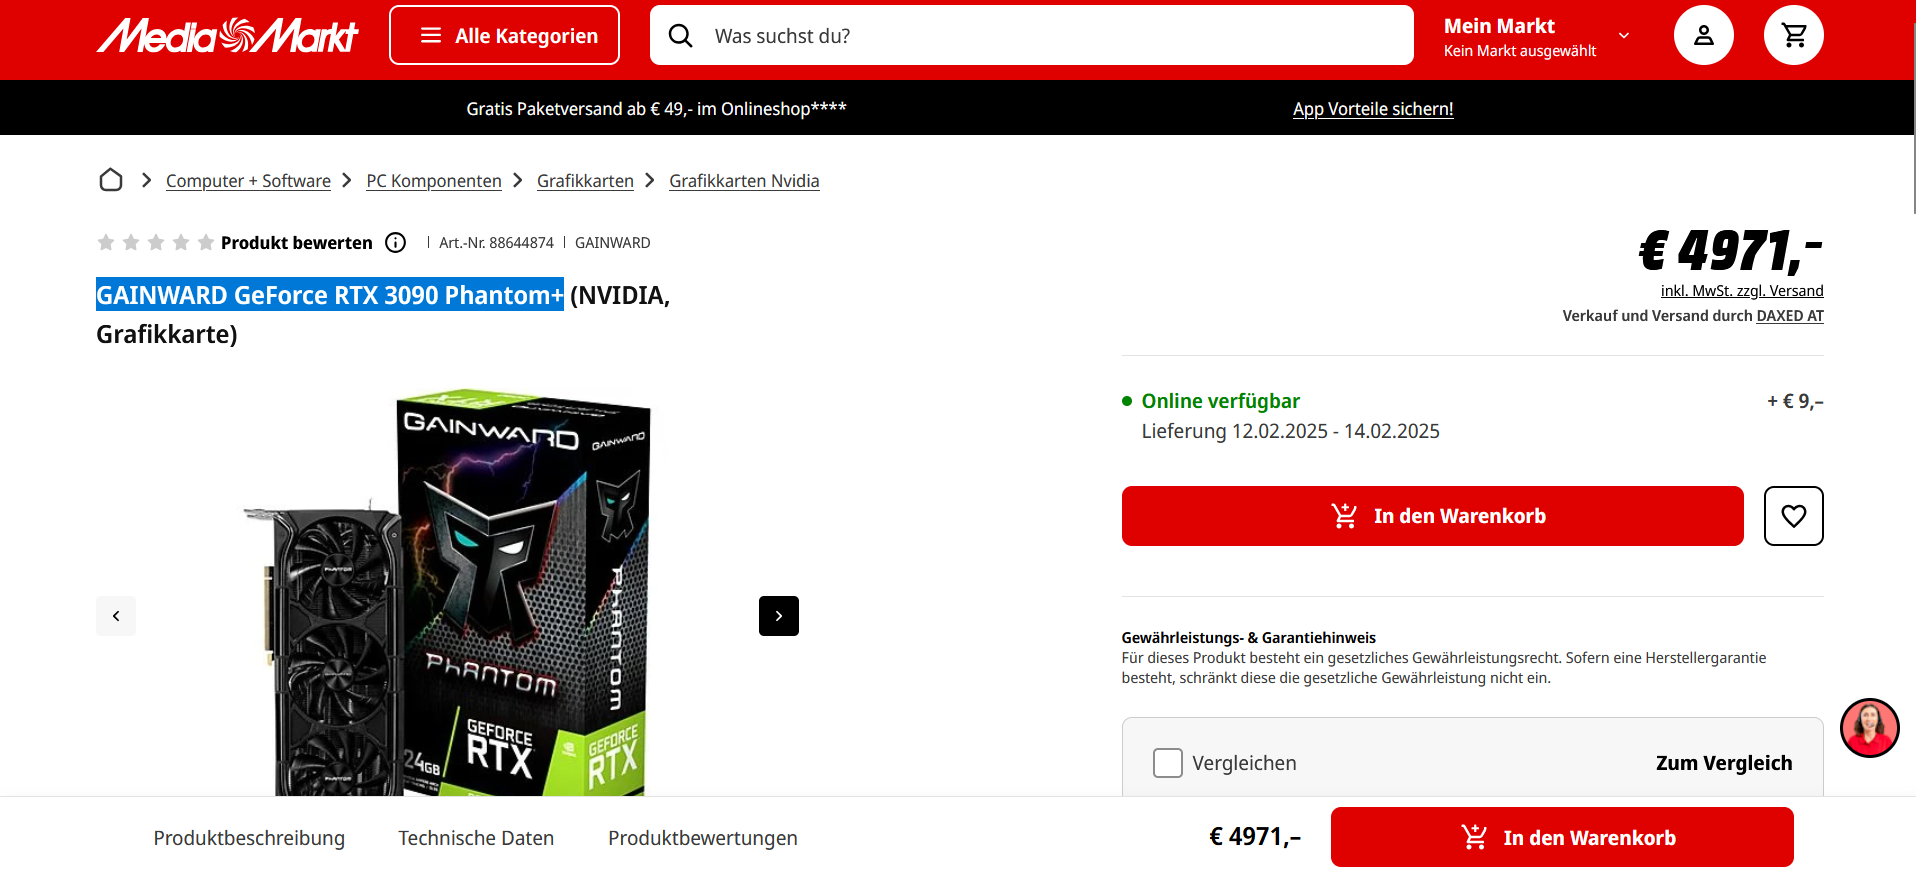Tick the Vergleichen checkbox
The height and width of the screenshot is (871, 1916).
pyautogui.click(x=1167, y=763)
